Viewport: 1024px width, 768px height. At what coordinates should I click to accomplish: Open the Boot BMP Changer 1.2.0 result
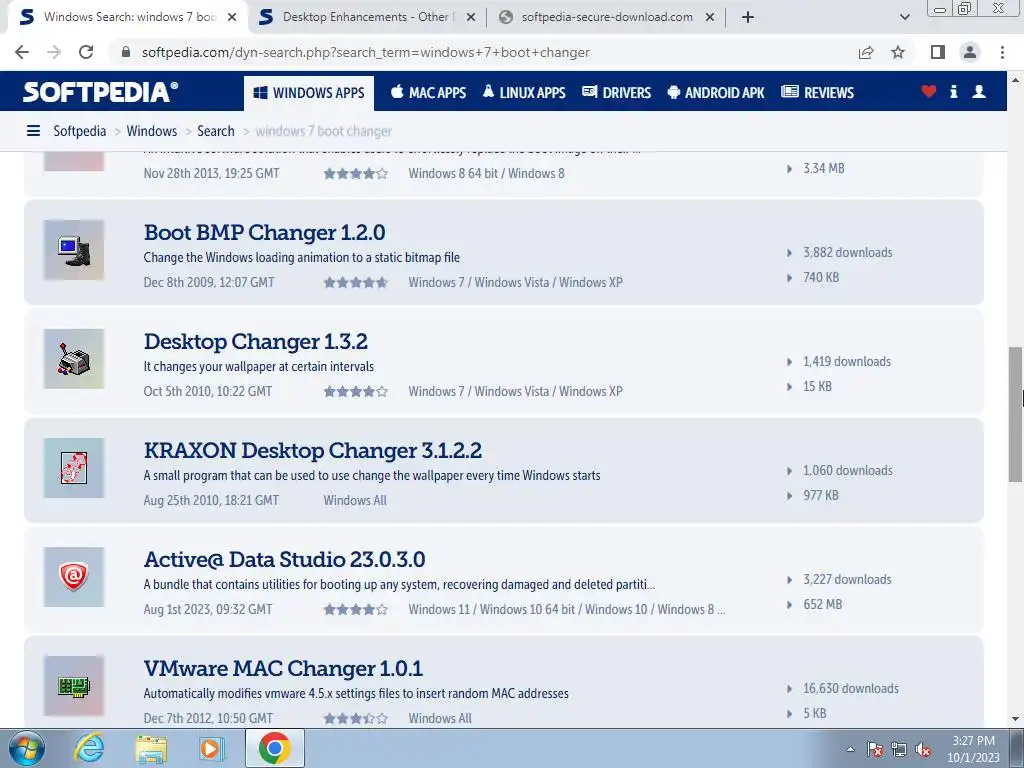tap(264, 232)
